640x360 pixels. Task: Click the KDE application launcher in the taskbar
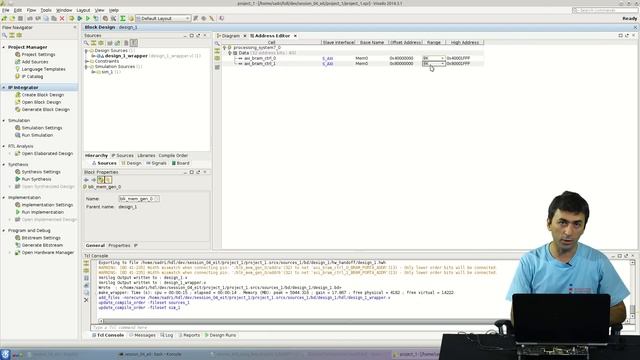click(x=5, y=354)
